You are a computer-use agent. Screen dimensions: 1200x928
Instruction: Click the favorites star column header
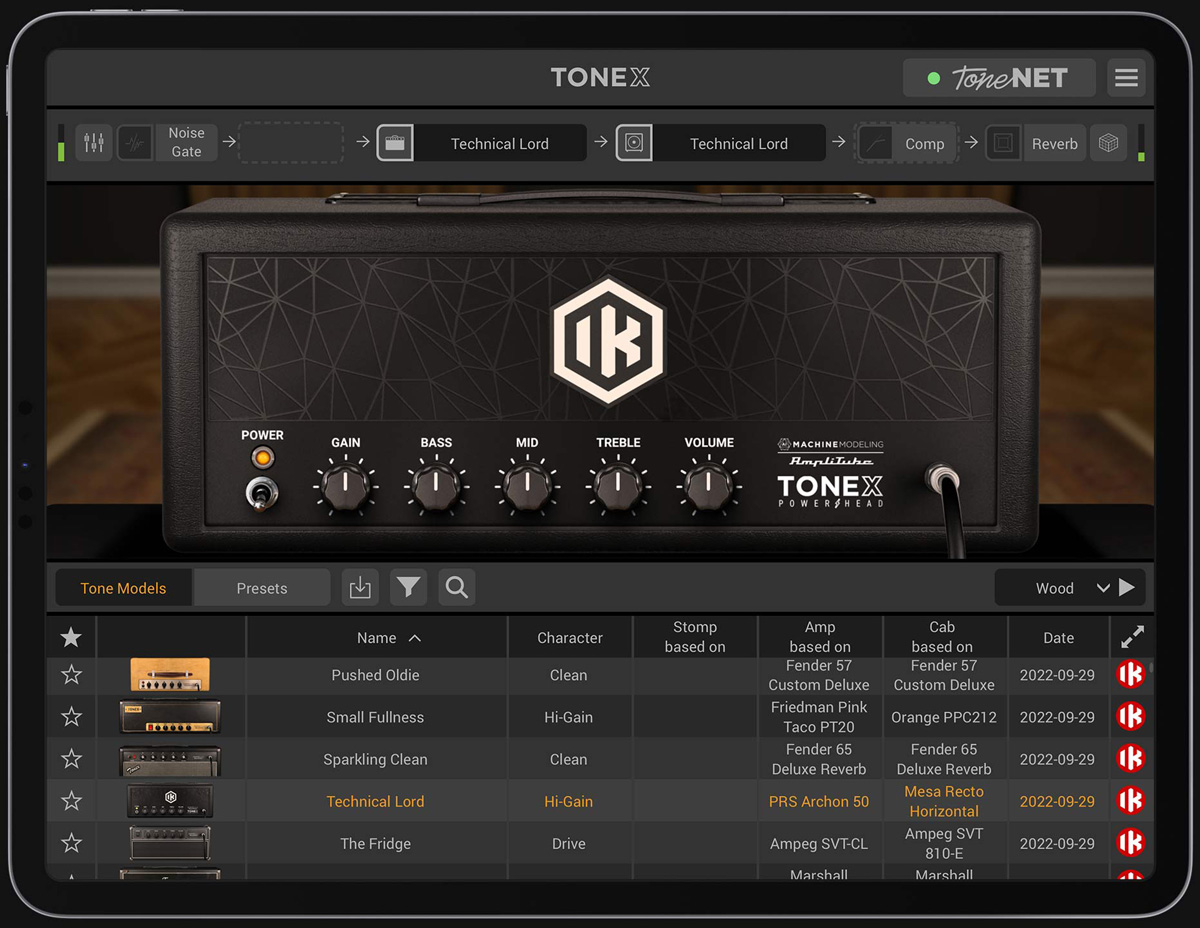tap(71, 637)
